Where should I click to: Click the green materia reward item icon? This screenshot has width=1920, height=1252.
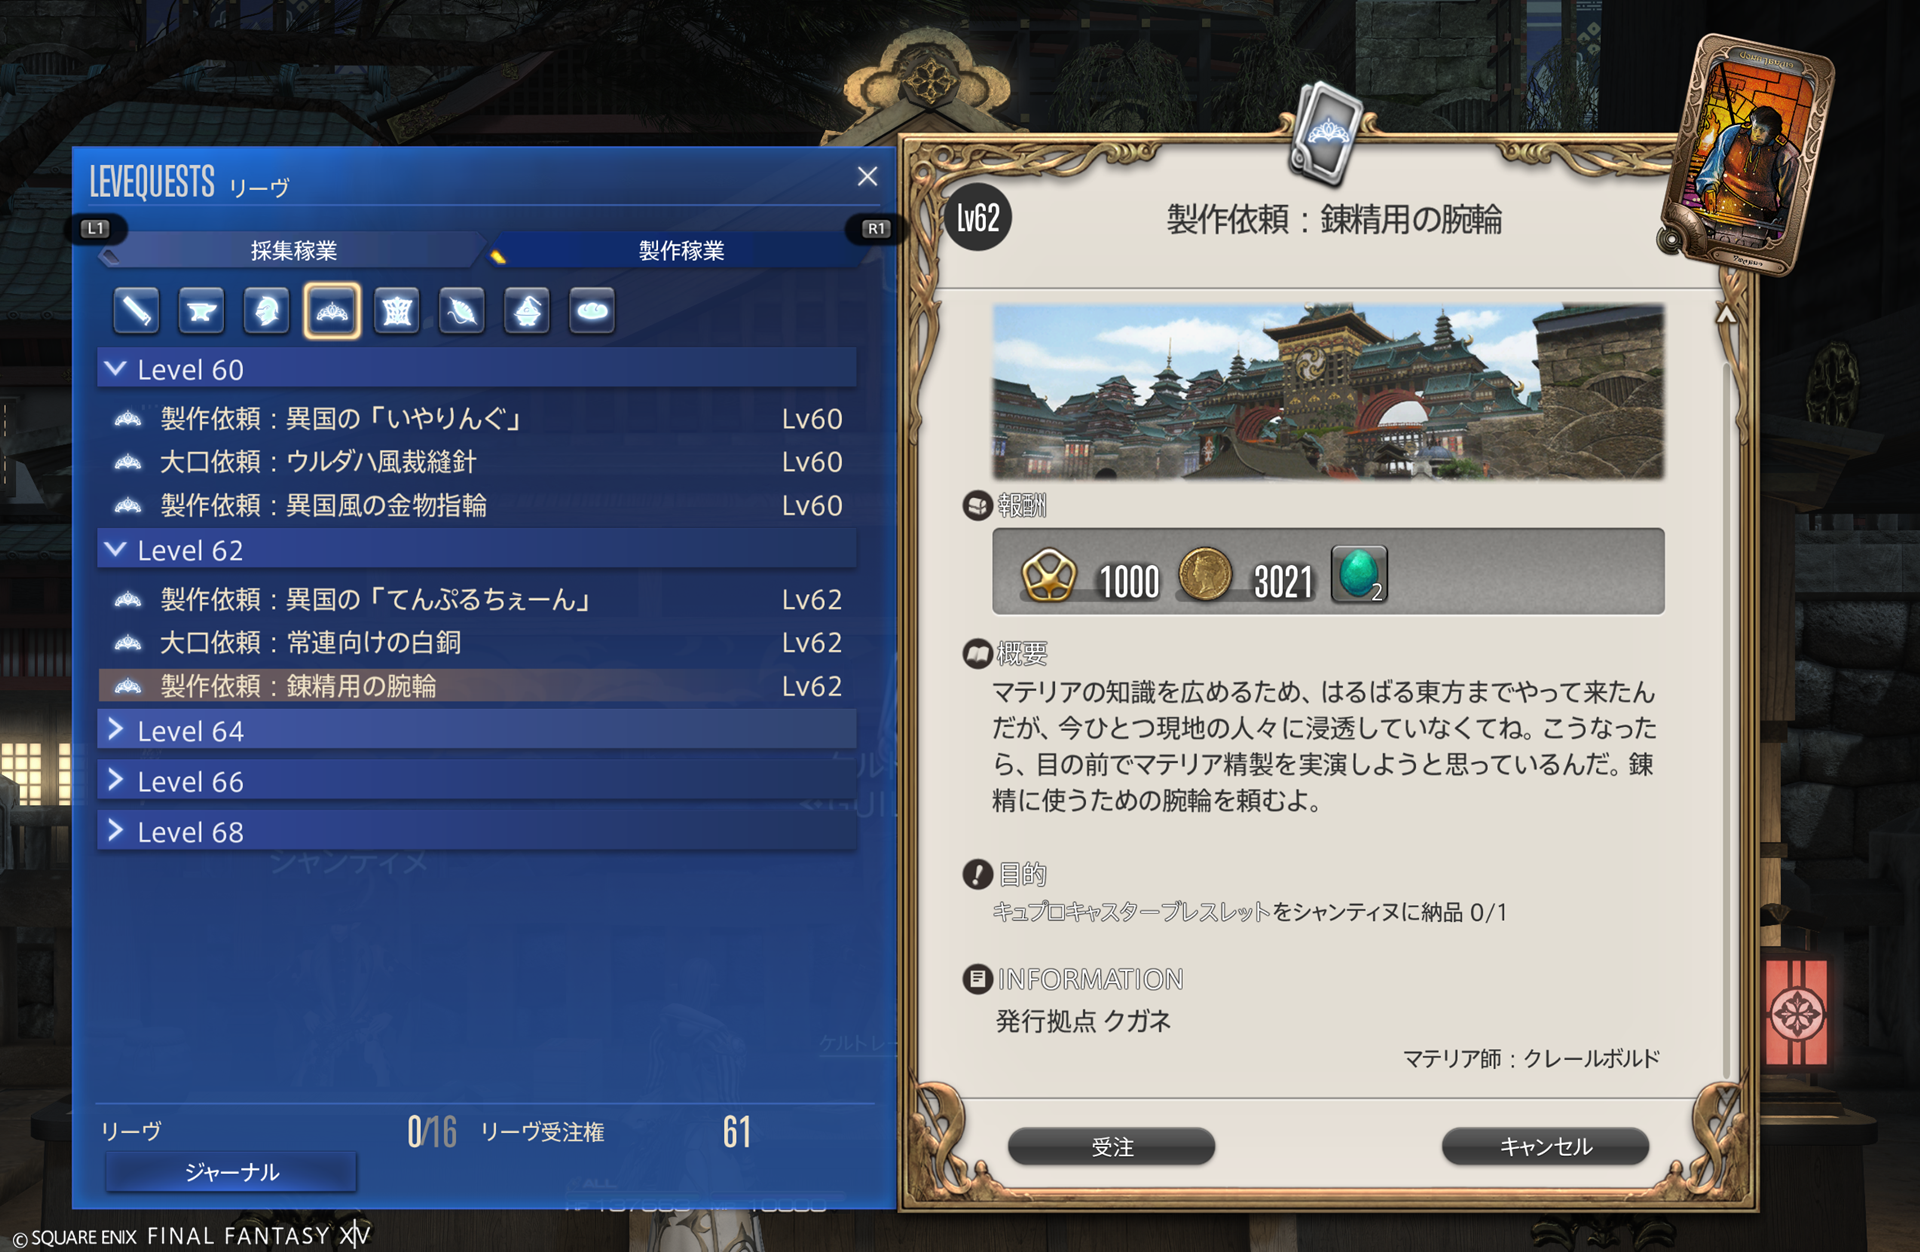(1359, 574)
